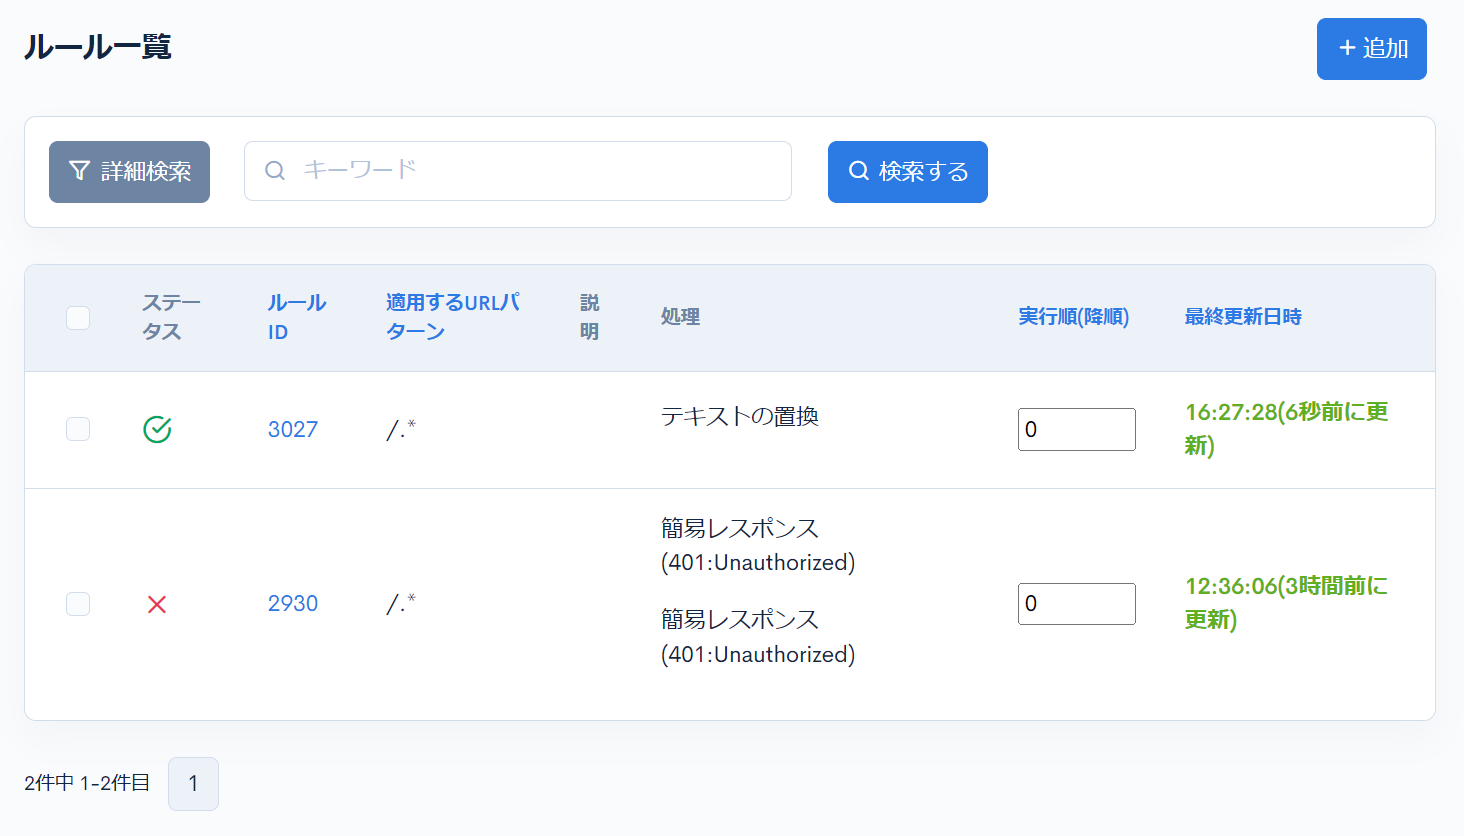Screen dimensions: 1464x836
Task: Open rule ID 3027 link
Action: [x=293, y=429]
